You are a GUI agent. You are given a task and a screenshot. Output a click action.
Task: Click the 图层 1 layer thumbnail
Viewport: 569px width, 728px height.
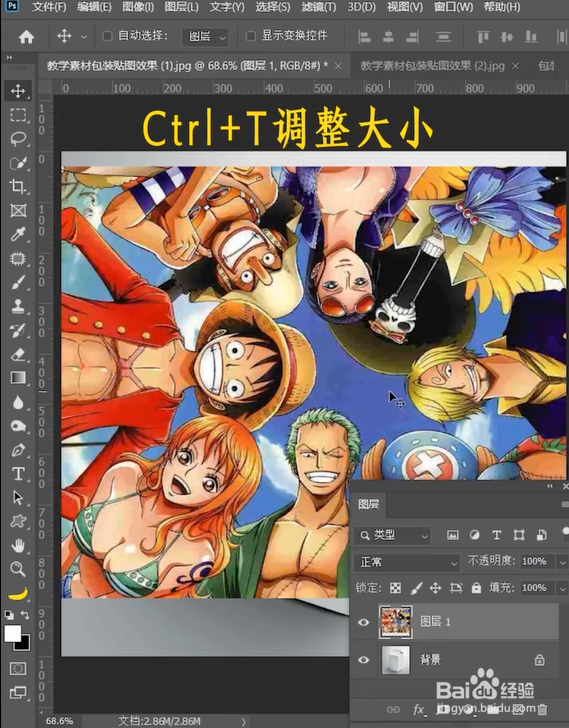[x=395, y=622]
